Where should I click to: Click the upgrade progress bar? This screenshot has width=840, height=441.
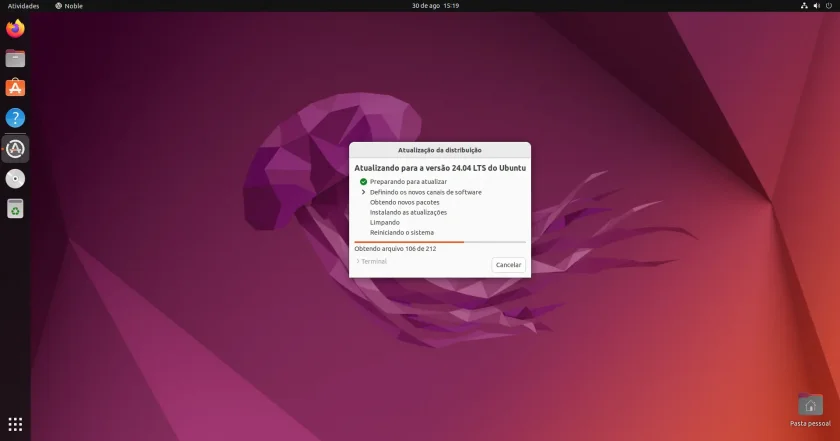pyautogui.click(x=440, y=242)
